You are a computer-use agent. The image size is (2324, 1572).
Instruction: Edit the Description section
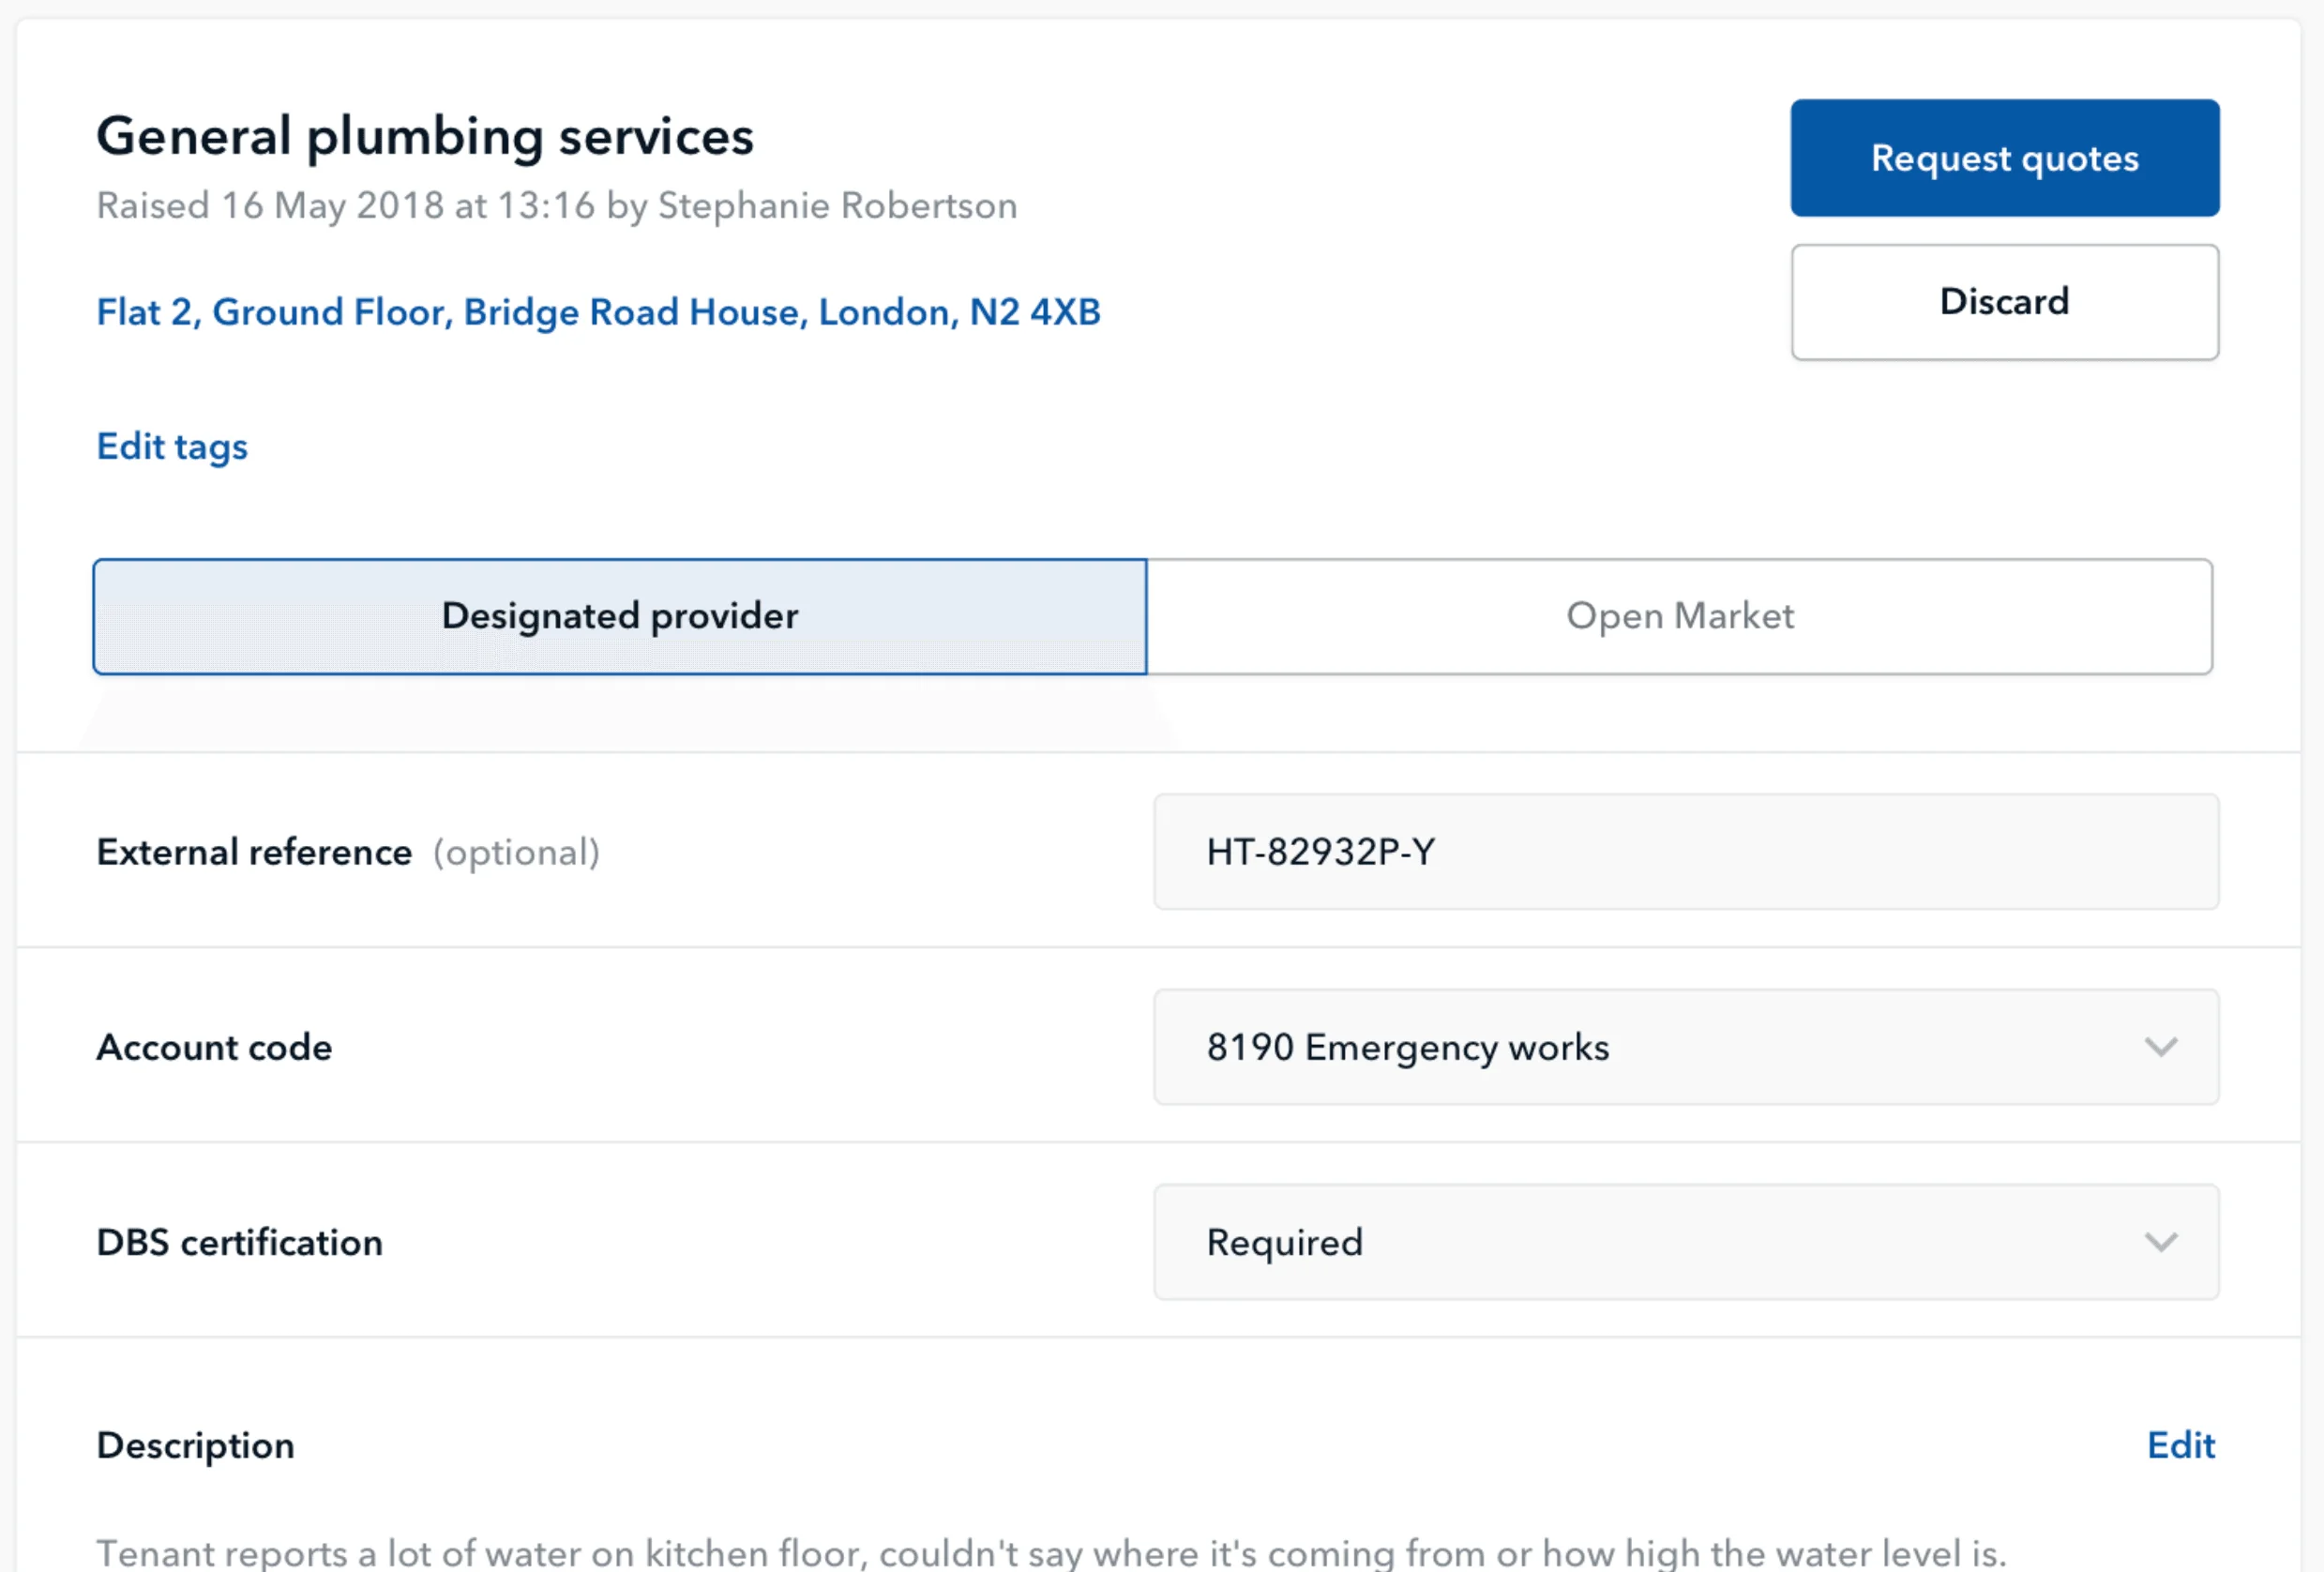pos(2181,1445)
